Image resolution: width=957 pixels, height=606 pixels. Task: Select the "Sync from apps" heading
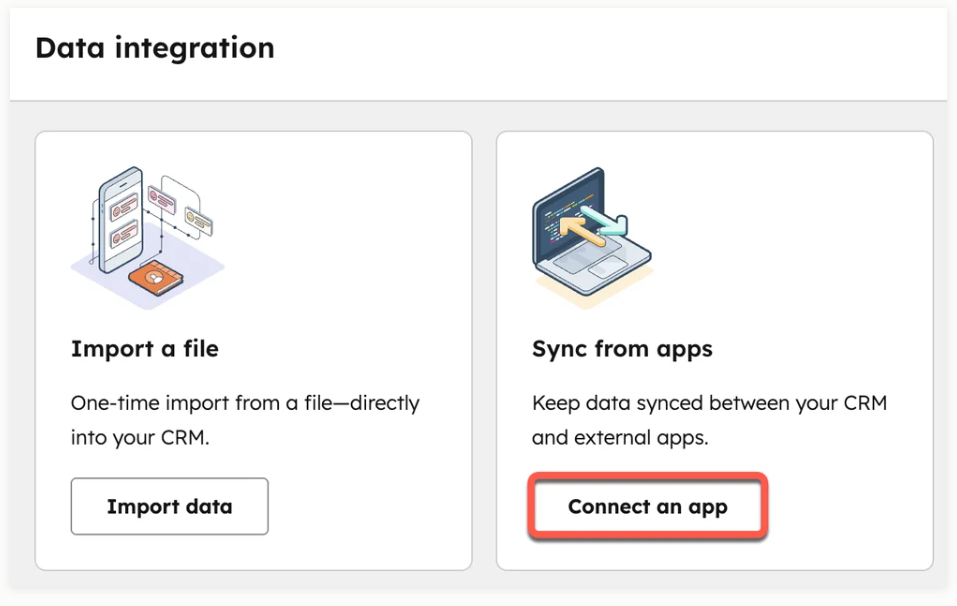tap(622, 349)
